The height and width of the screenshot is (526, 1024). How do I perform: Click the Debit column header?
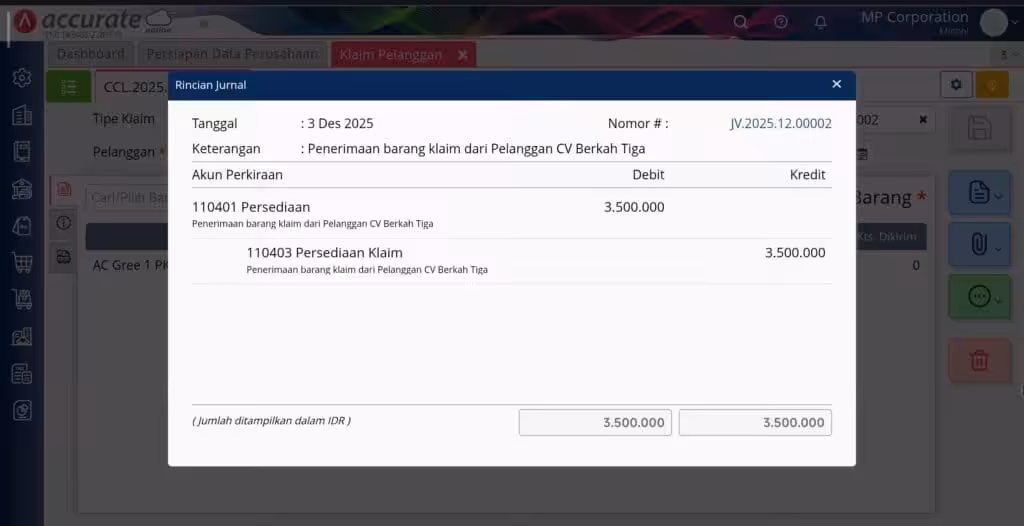(x=648, y=174)
